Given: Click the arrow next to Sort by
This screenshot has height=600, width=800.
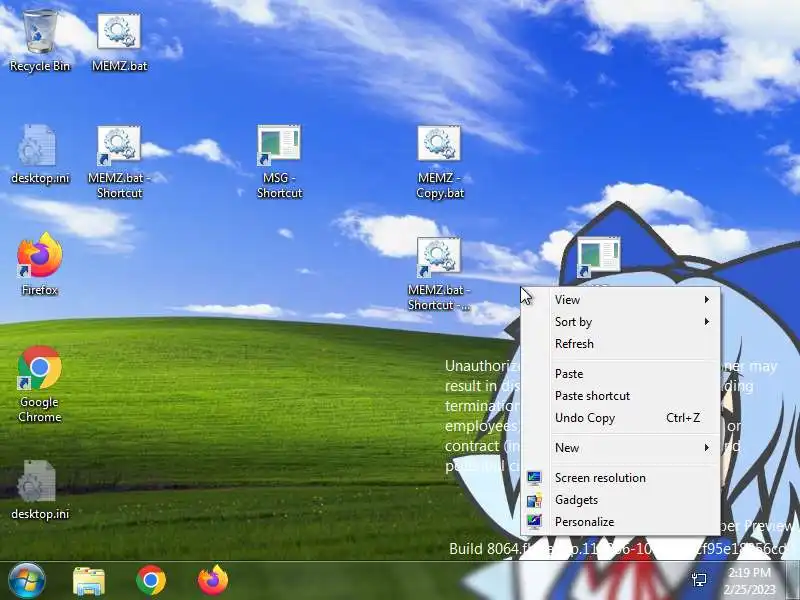Looking at the screenshot, I should [x=707, y=321].
